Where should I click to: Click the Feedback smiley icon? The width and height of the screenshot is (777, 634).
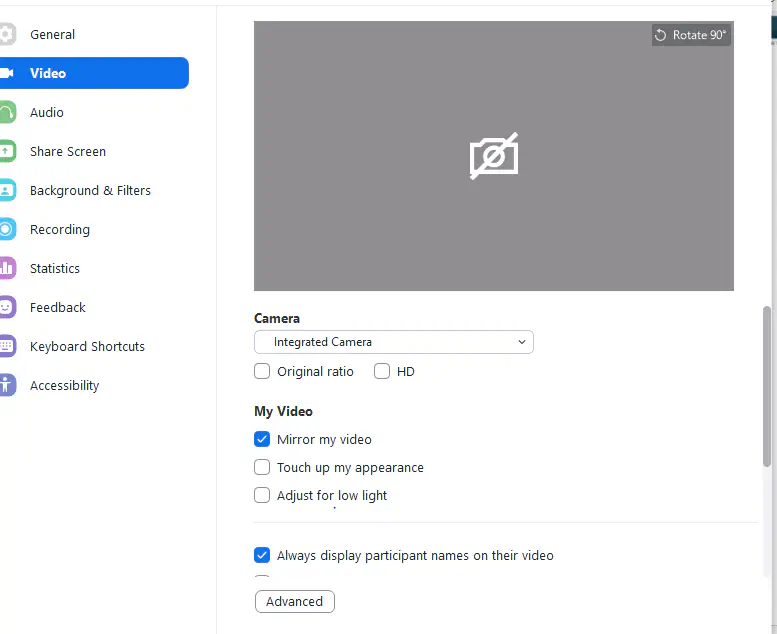point(7,308)
